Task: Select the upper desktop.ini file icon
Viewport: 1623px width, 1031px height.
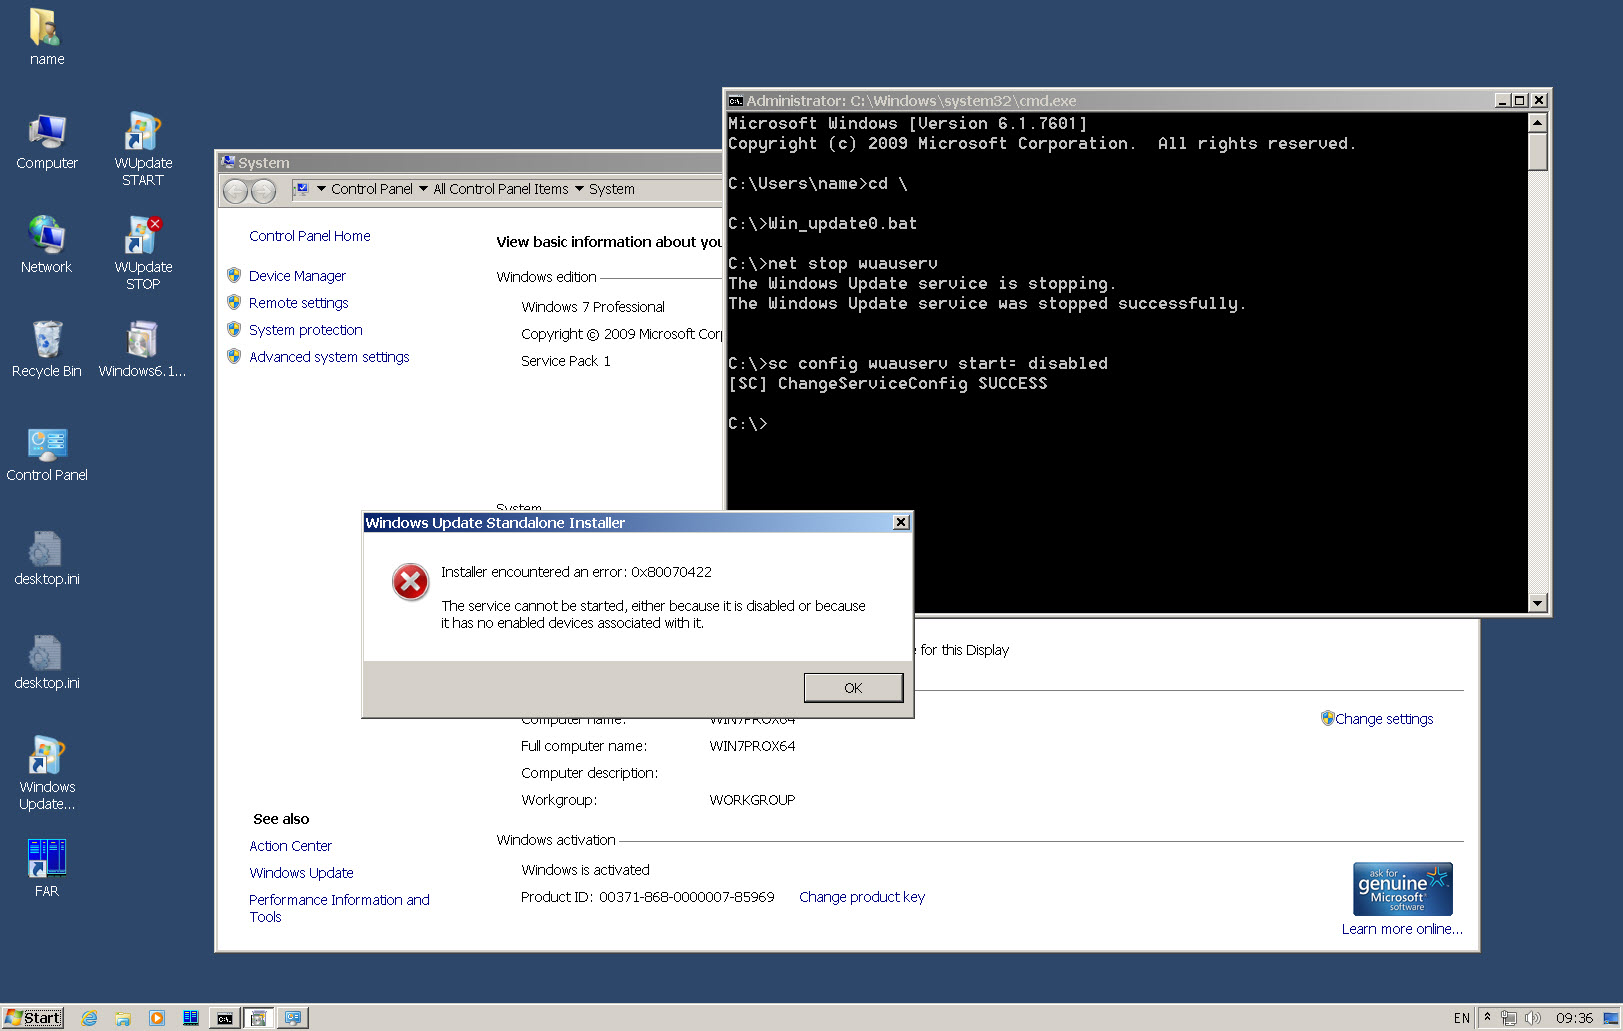Action: click(46, 557)
